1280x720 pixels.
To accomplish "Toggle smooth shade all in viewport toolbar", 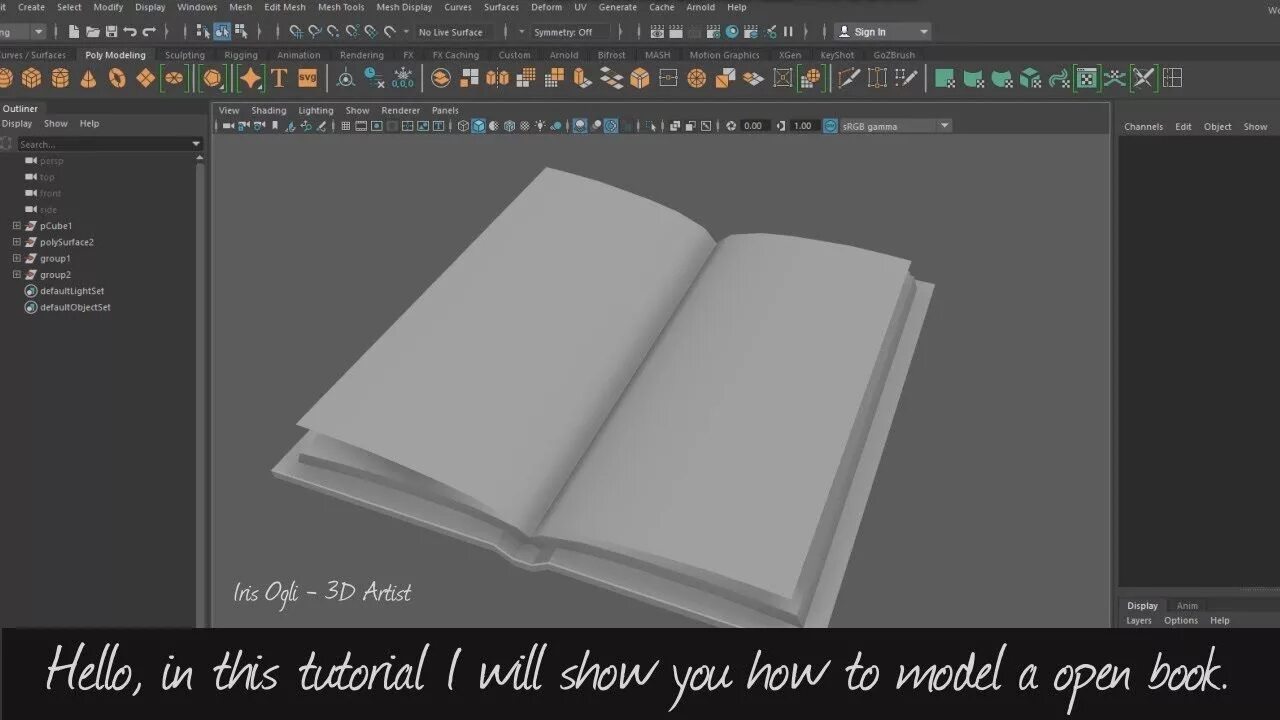I will [478, 126].
